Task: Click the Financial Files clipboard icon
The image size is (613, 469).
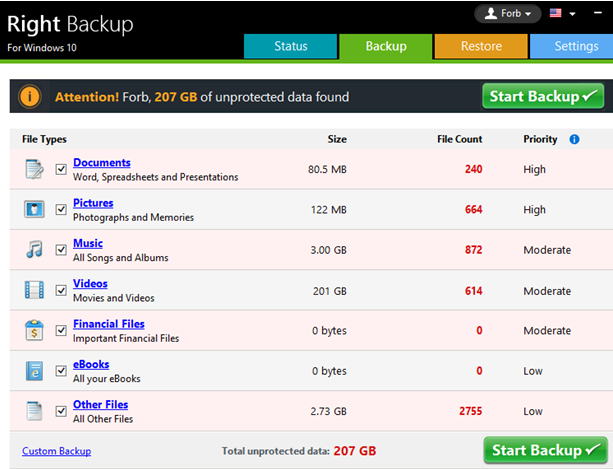Action: 34,330
